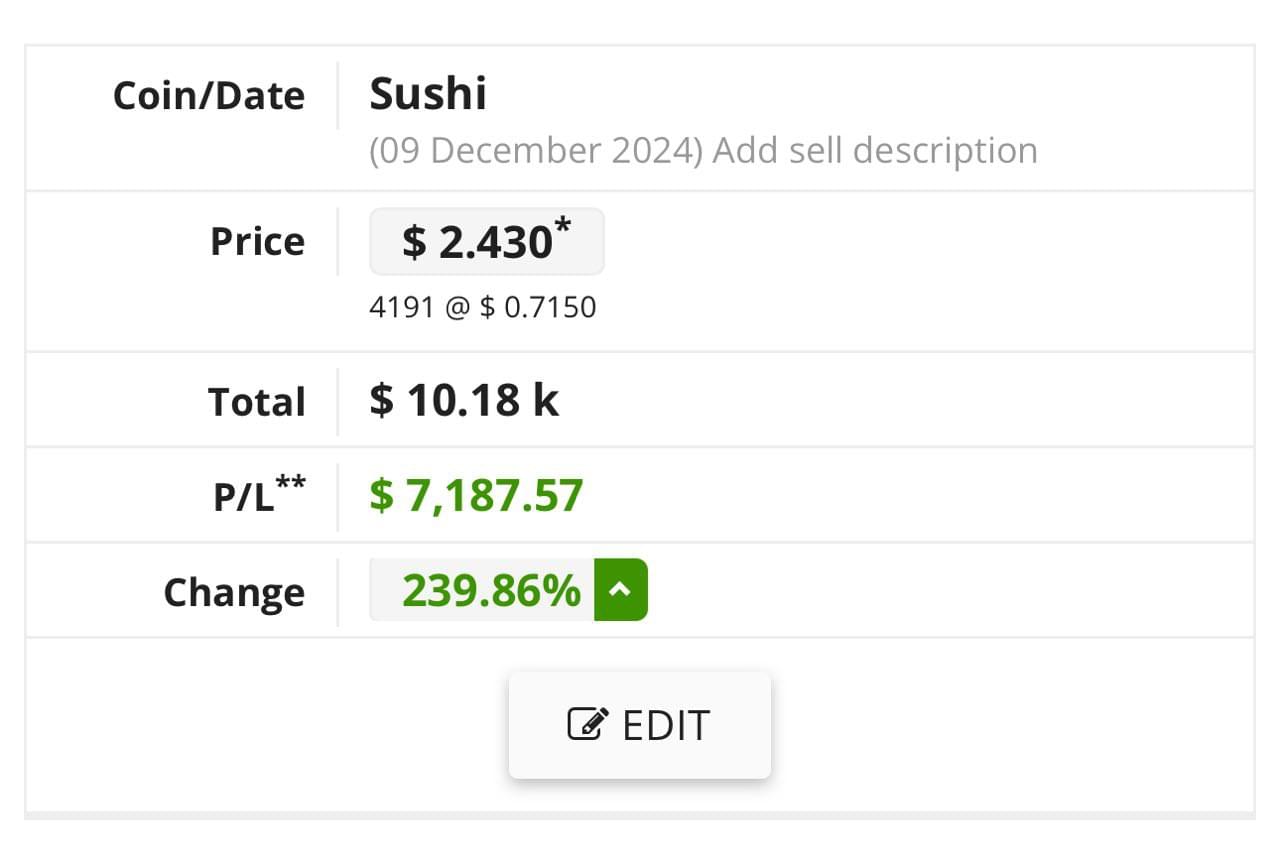Open the Add sell description link
This screenshot has width=1280, height=864.
(875, 151)
